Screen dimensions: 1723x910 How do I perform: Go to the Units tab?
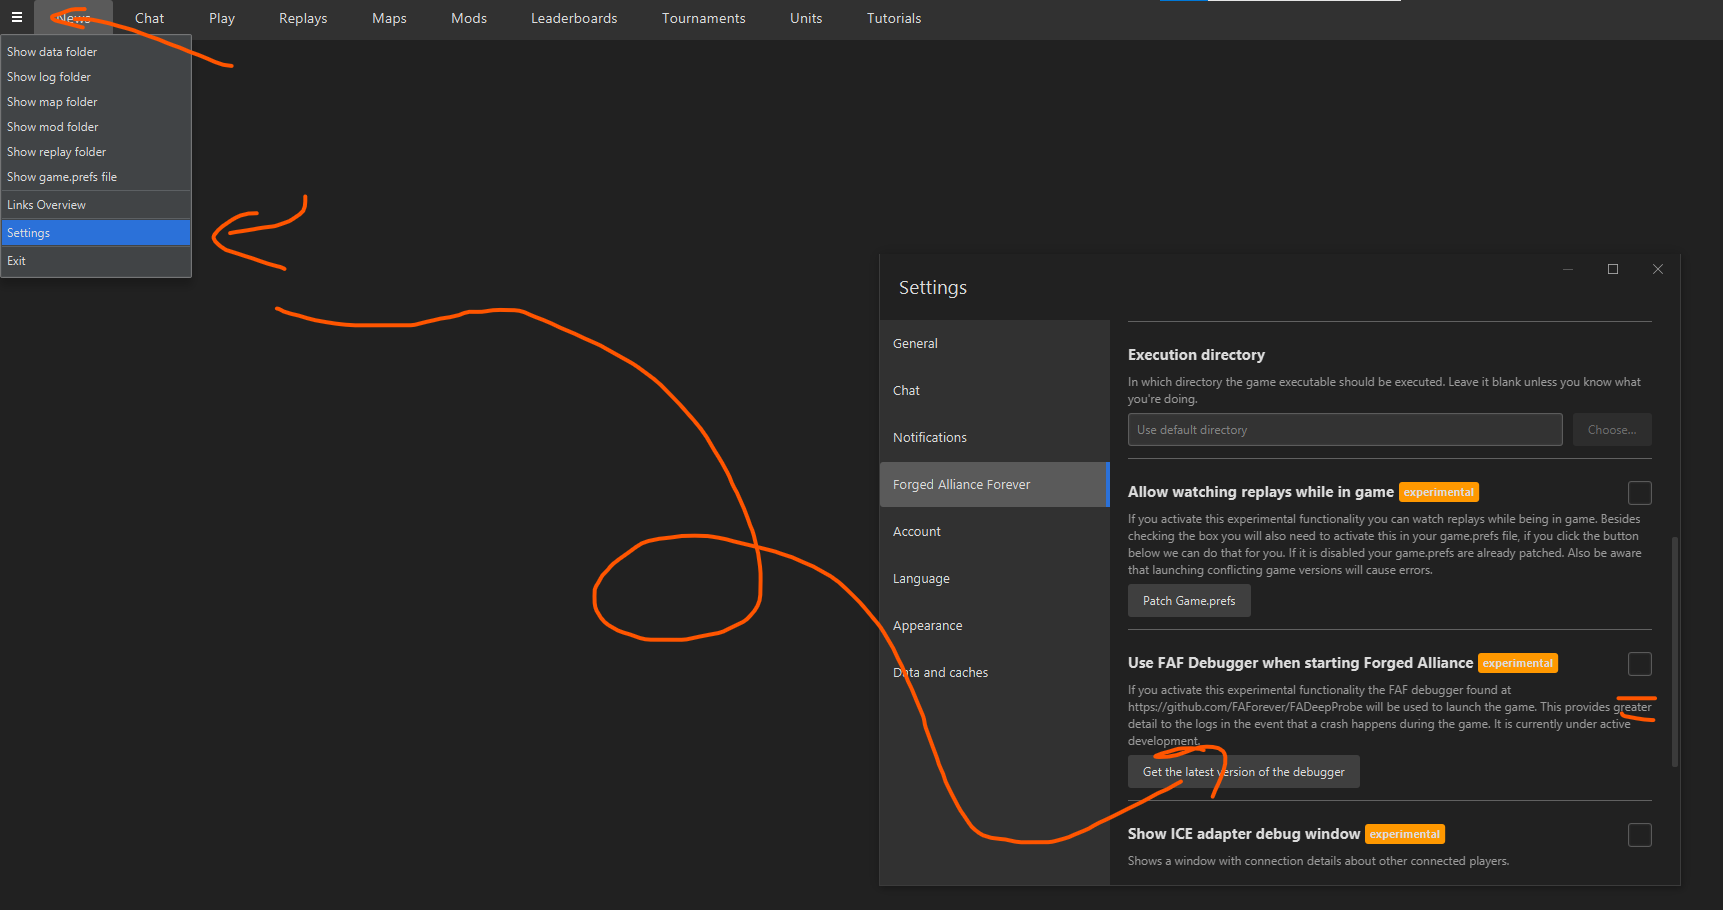806,18
